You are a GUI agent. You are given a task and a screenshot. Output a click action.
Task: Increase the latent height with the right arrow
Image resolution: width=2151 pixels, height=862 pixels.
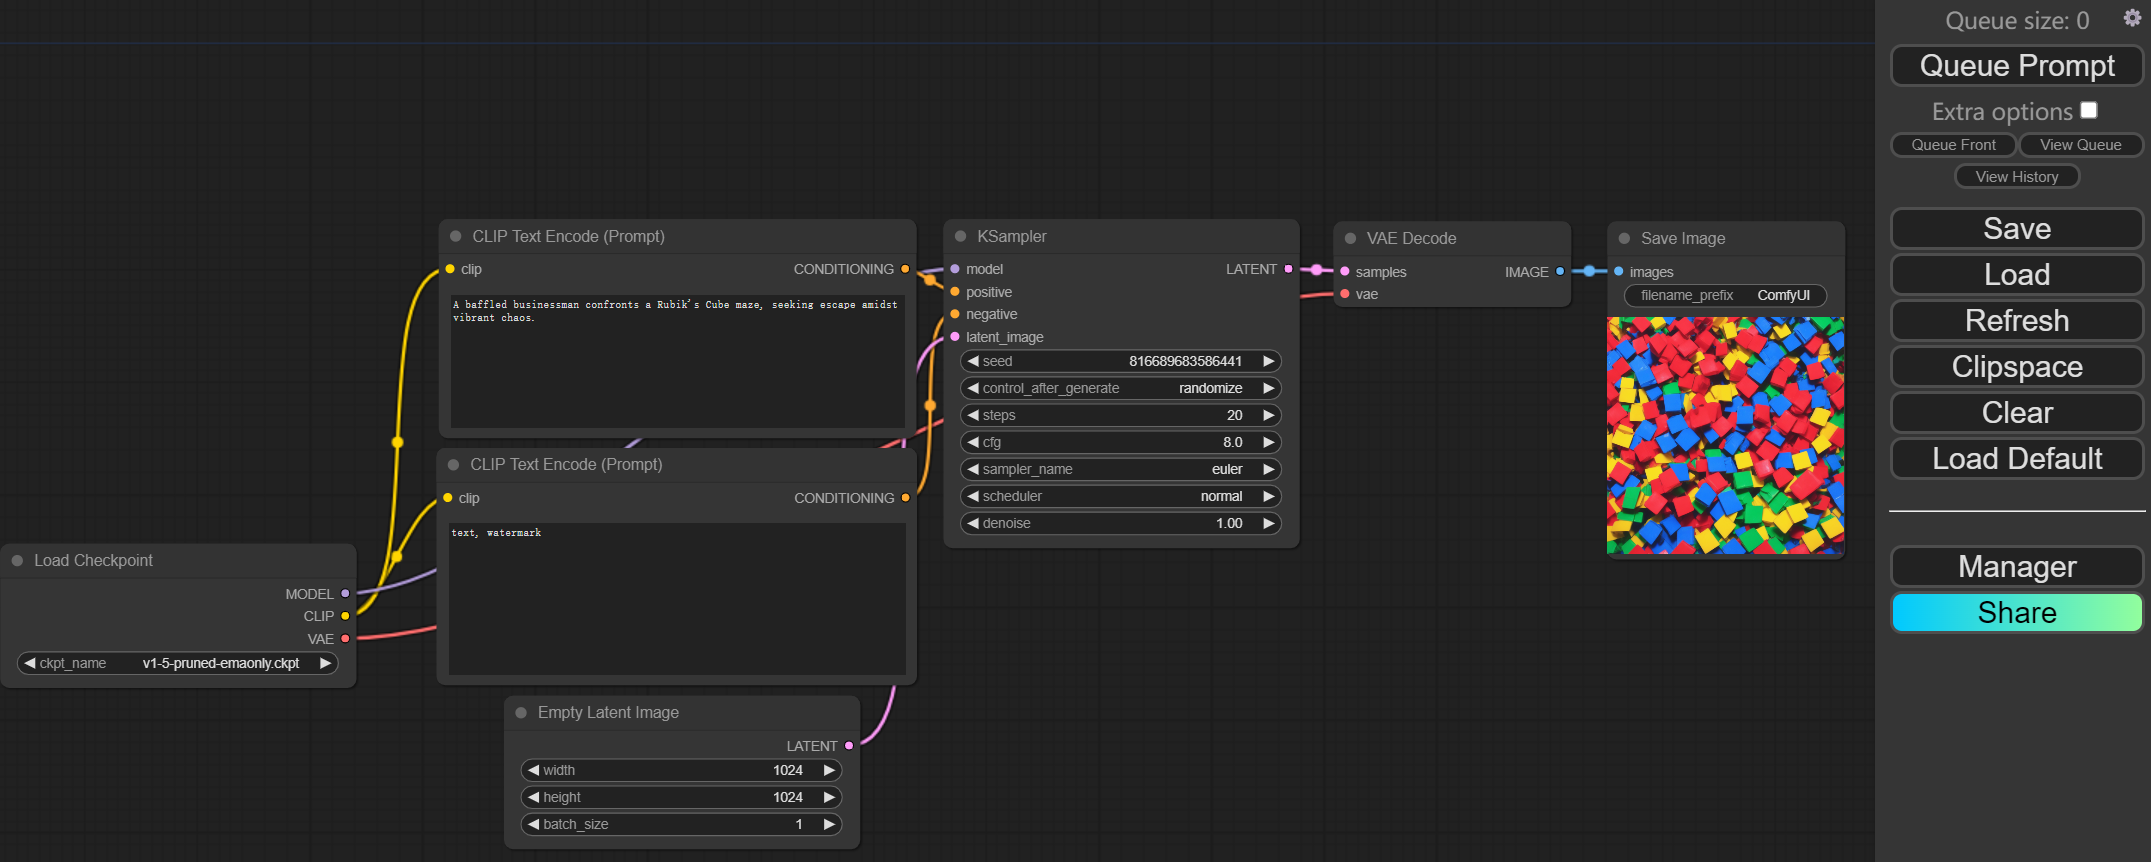829,797
